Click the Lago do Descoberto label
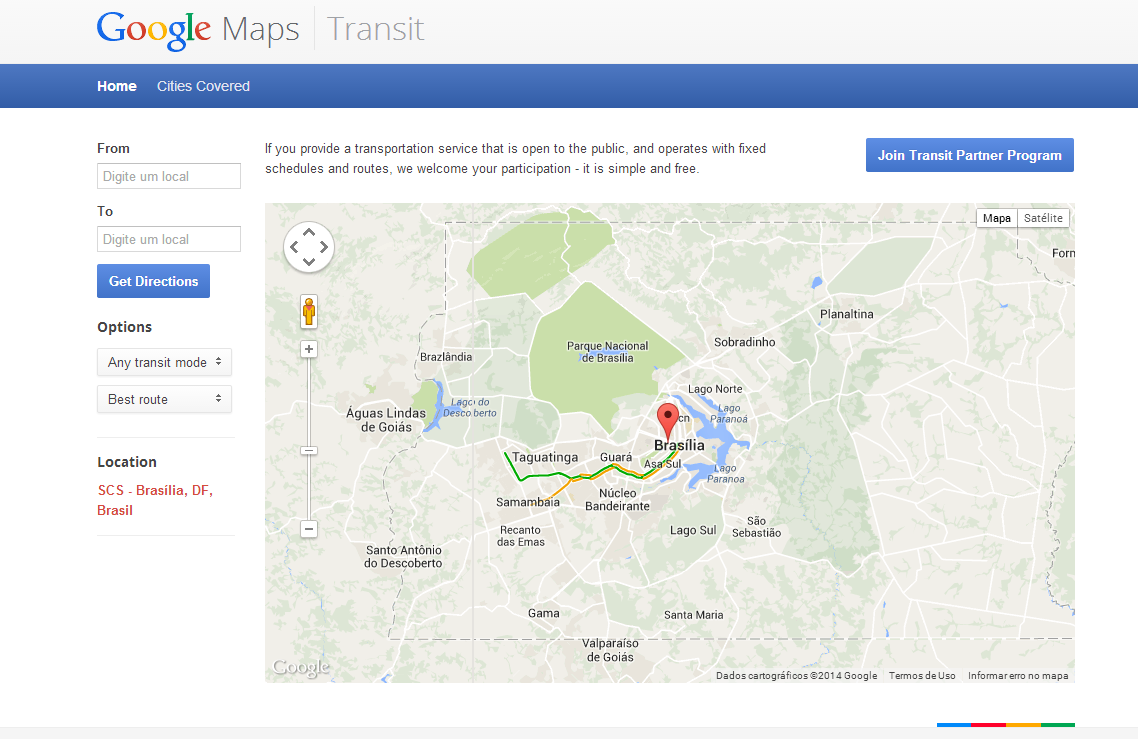The height and width of the screenshot is (739, 1138). [470, 407]
